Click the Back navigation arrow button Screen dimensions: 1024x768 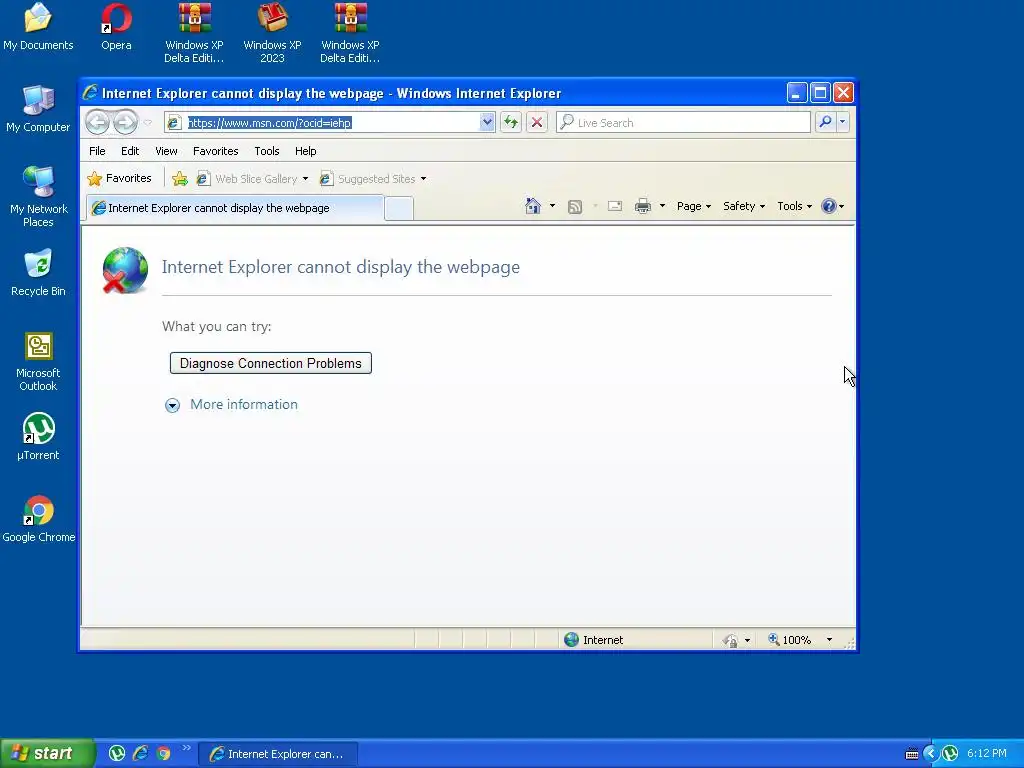[x=97, y=122]
